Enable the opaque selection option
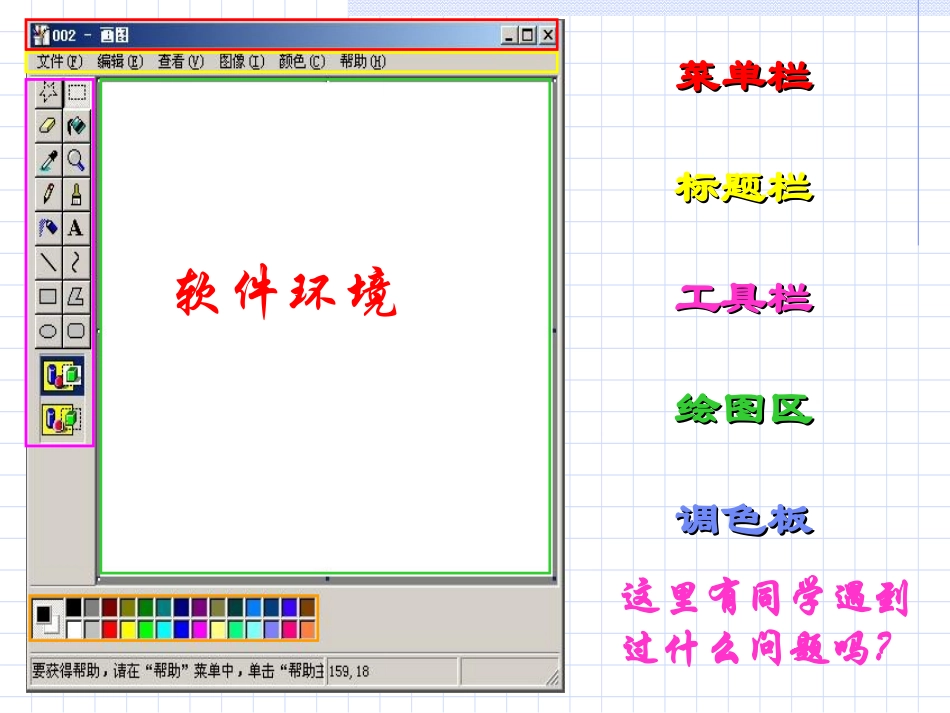Image resolution: width=950 pixels, height=713 pixels. pos(62,376)
